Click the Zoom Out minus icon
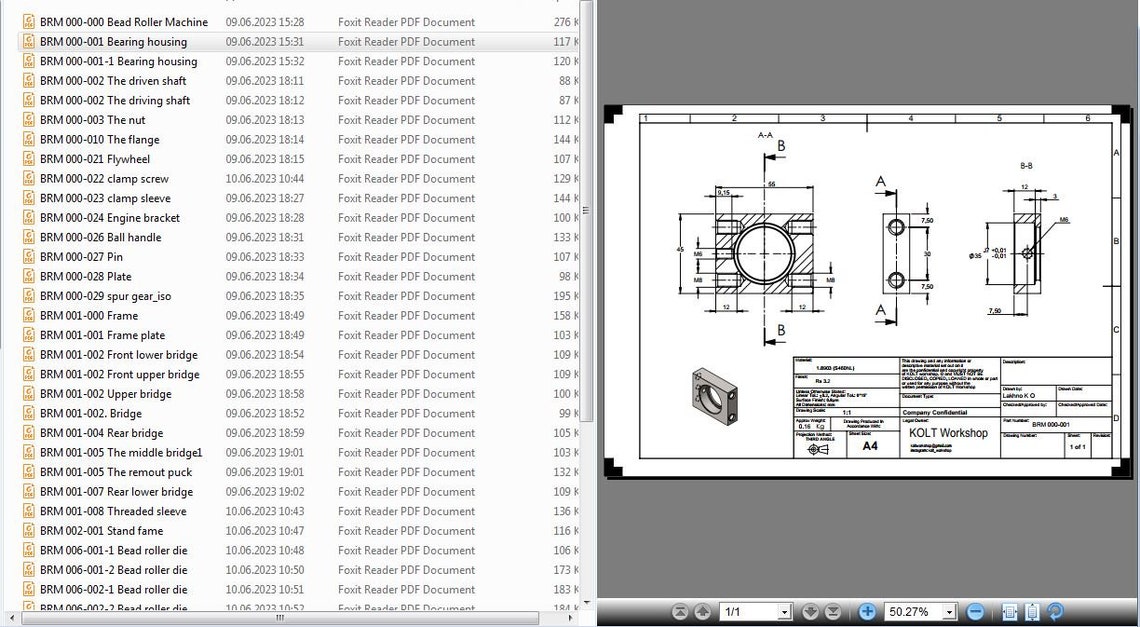Viewport: 1140px width, 627px height. coord(976,611)
